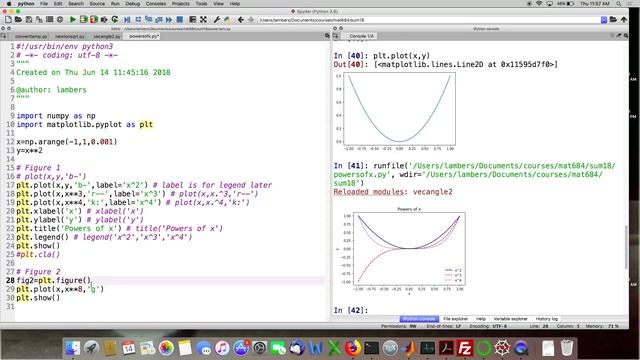Click the console vertical scrollbar
The width and height of the screenshot is (640, 360).
tap(626, 247)
